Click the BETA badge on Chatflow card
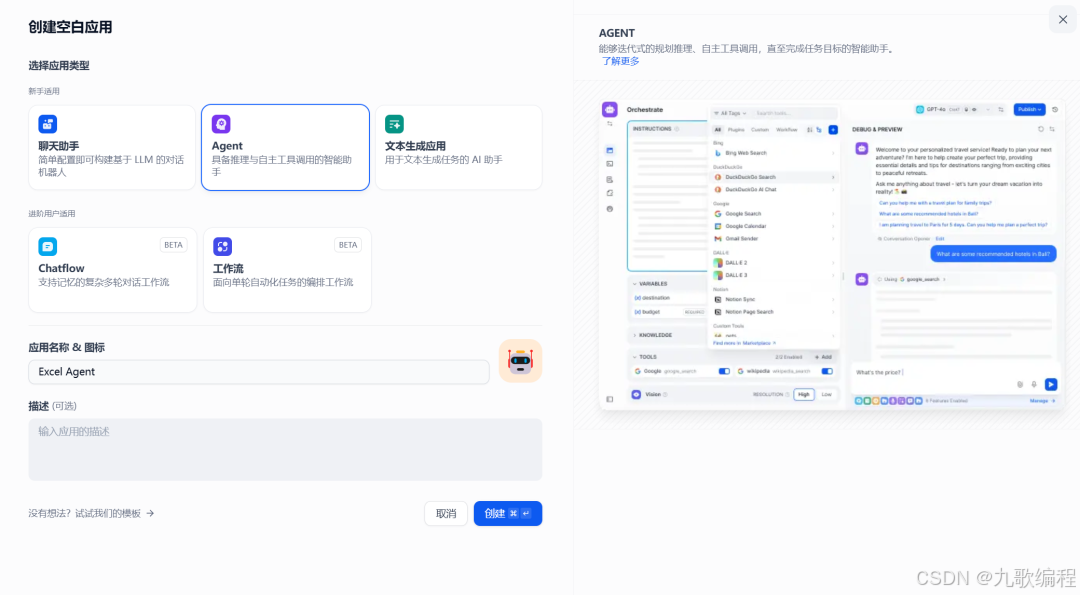Image resolution: width=1080 pixels, height=595 pixels. 174,245
